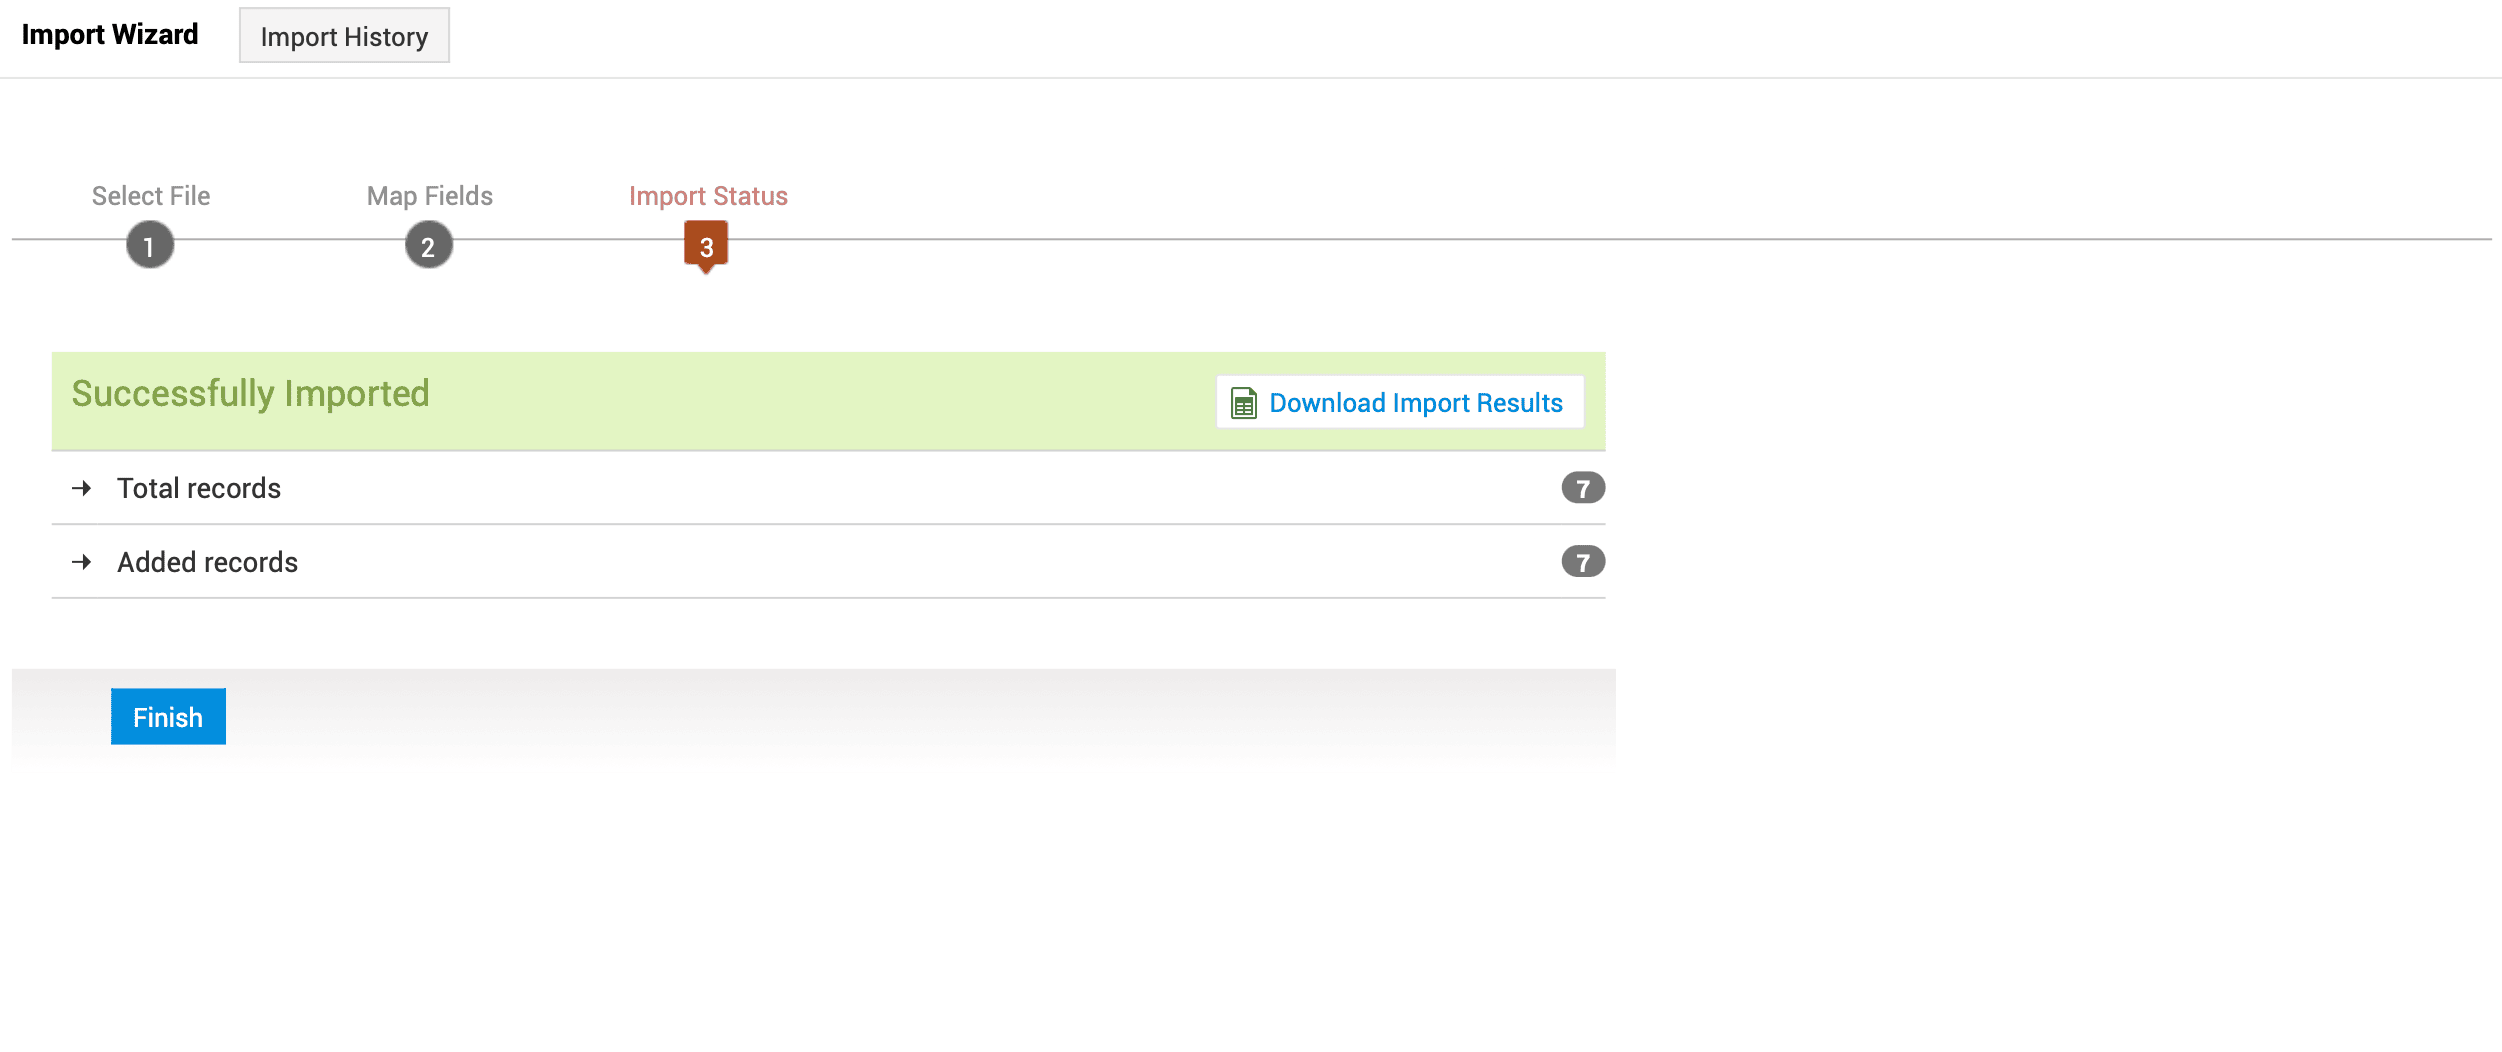This screenshot has width=2502, height=1052.
Task: Expand the Added records row label
Action: point(208,562)
